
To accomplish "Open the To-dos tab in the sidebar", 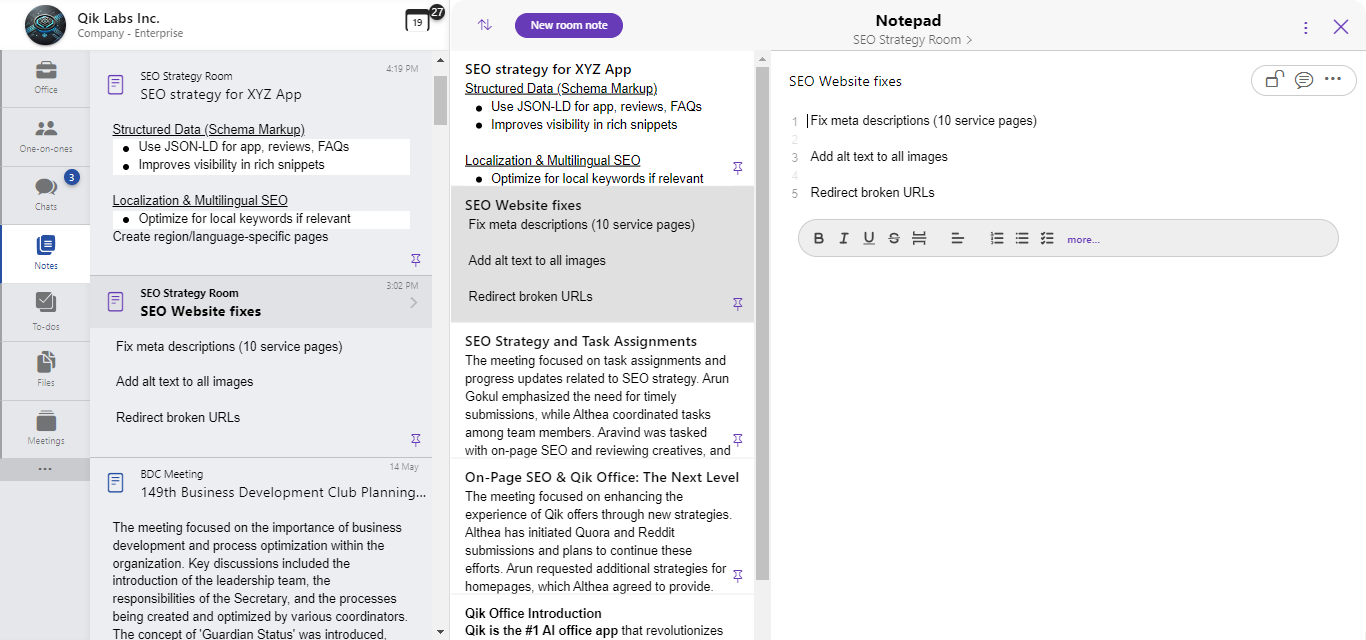I will 45,311.
